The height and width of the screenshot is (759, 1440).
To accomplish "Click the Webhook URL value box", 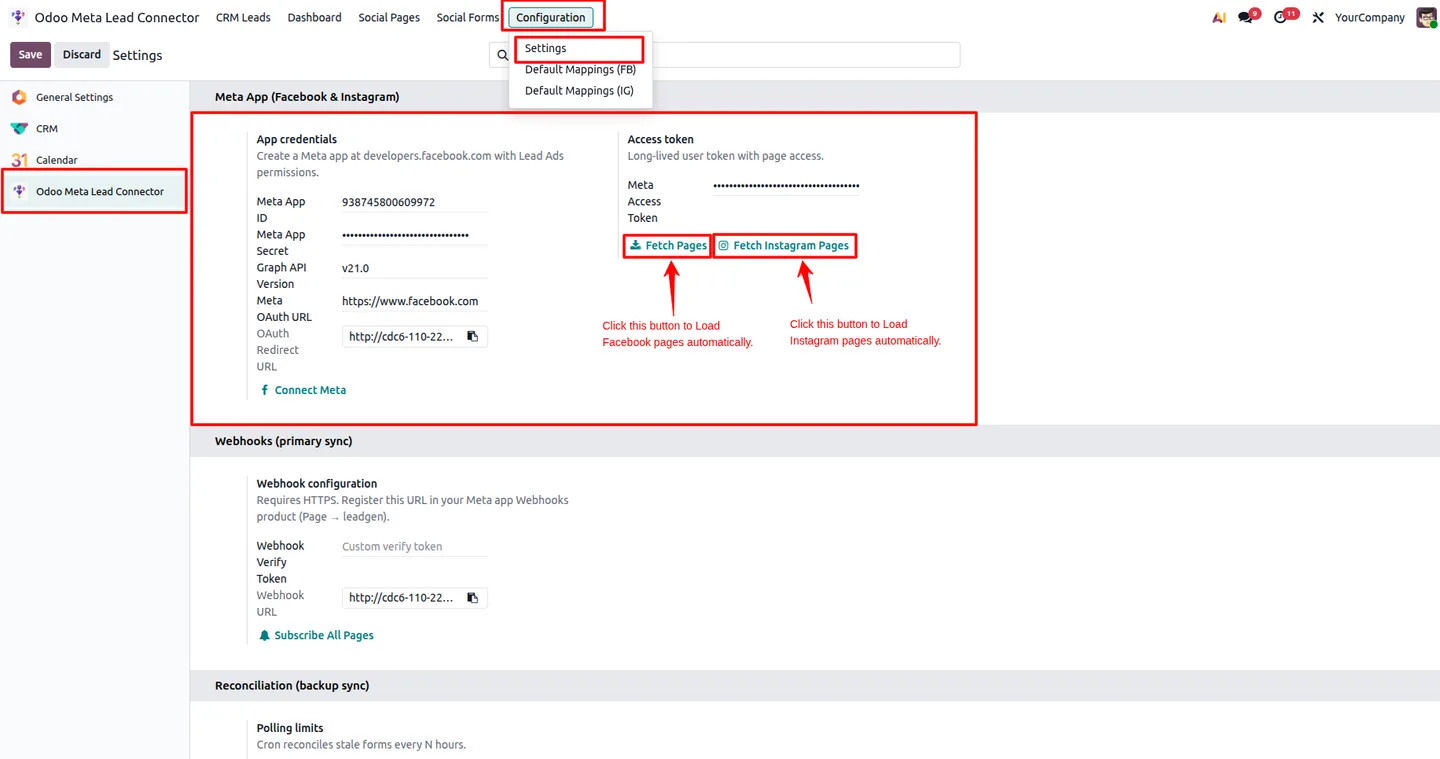I will coord(414,598).
